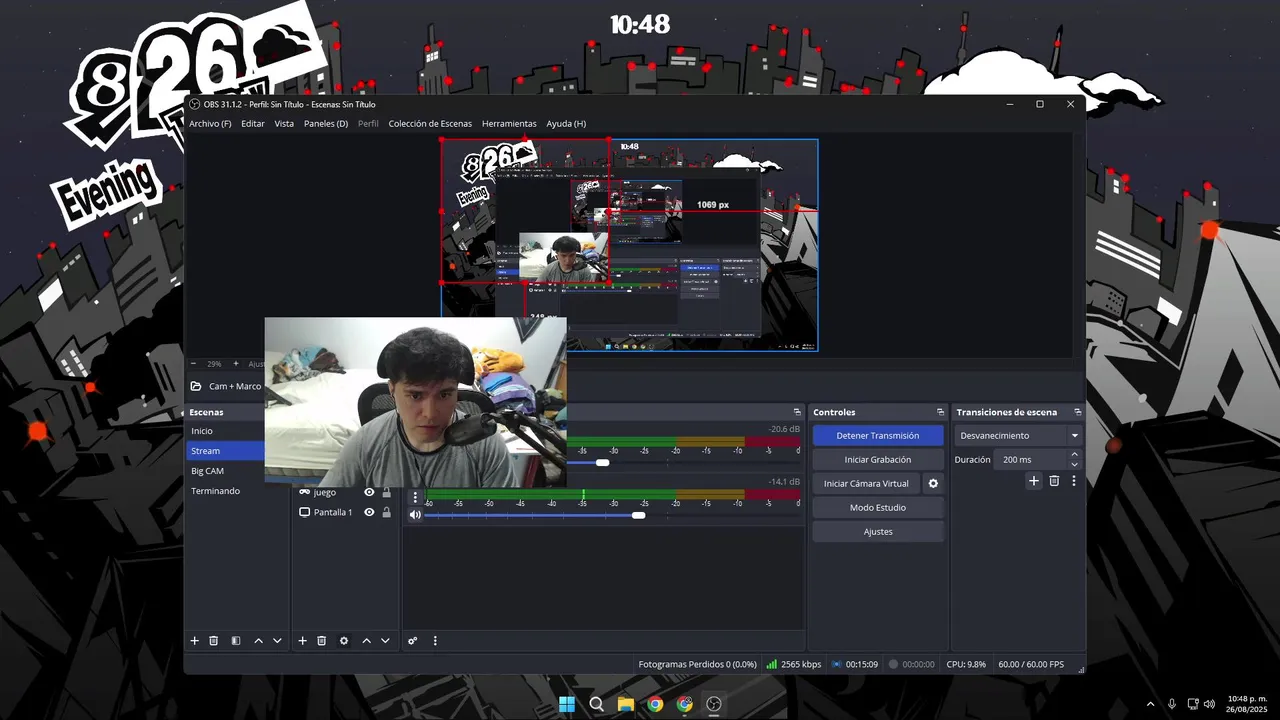Image resolution: width=1280 pixels, height=720 pixels.
Task: Zoom in the preview with plus icon
Action: 236,364
